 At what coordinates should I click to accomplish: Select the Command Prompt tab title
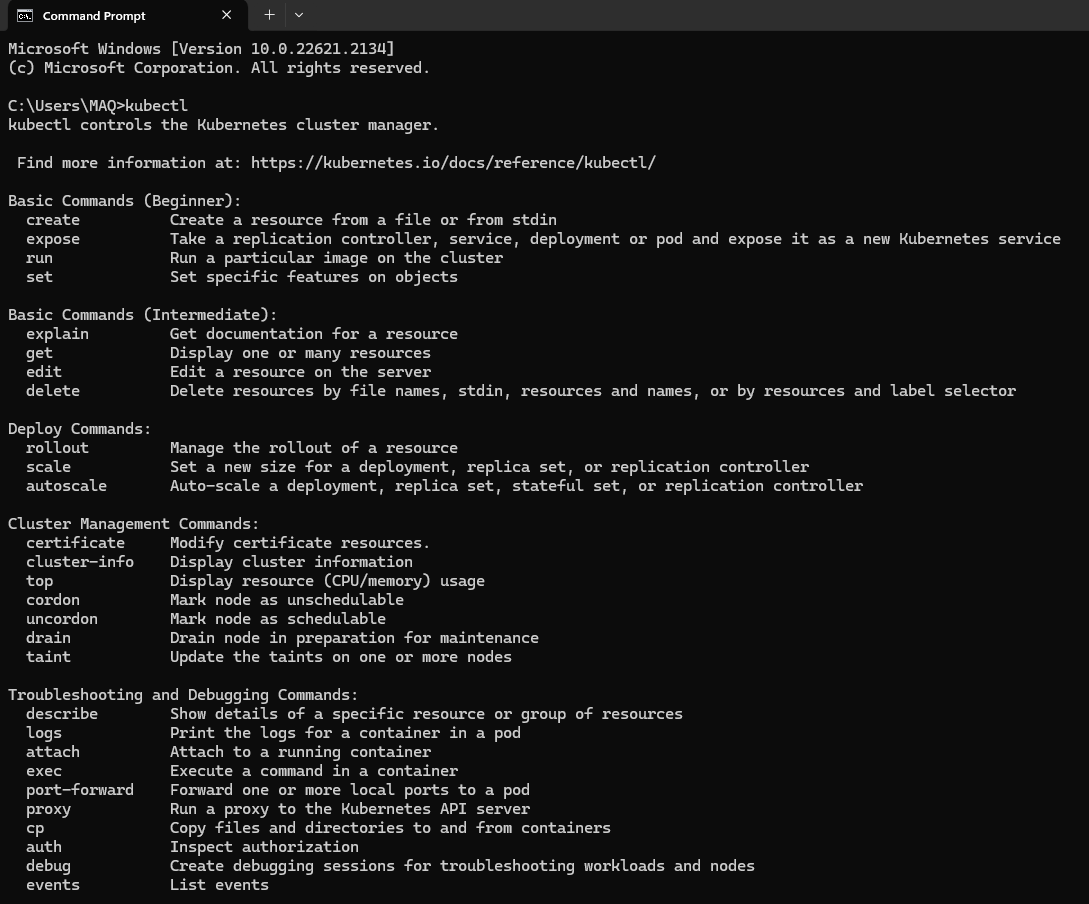[x=94, y=16]
